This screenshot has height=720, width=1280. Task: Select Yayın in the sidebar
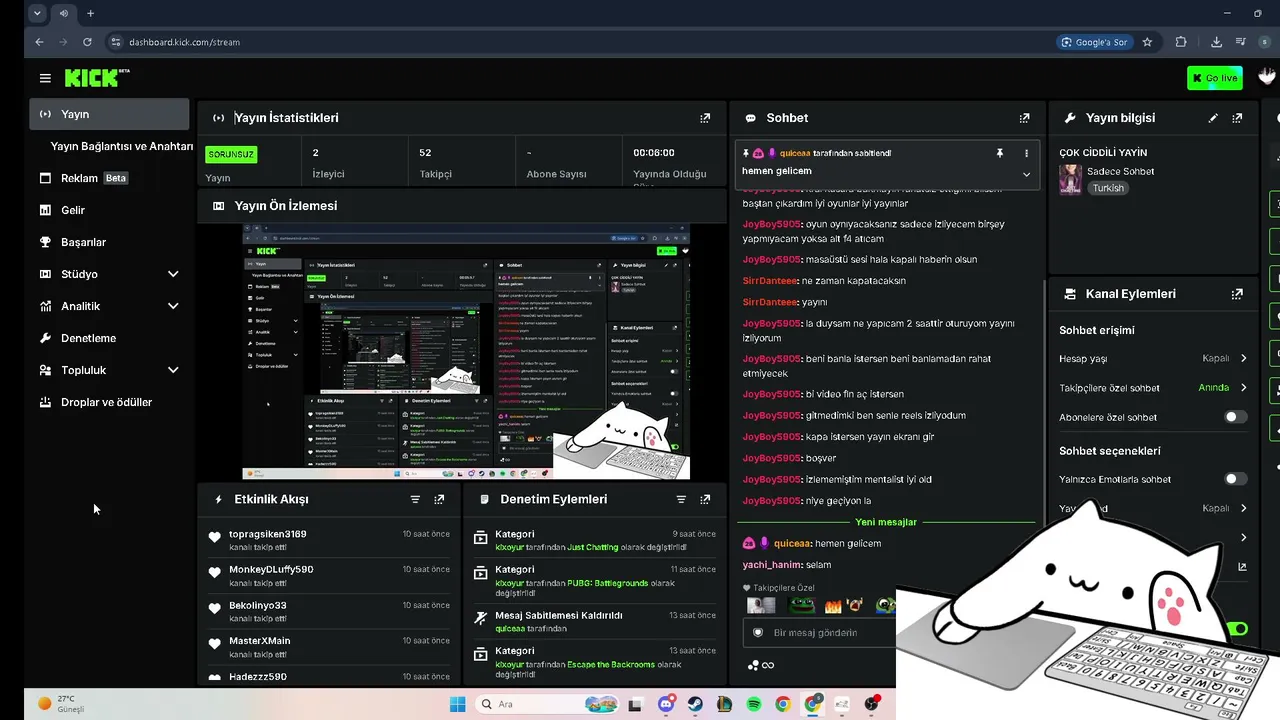(x=109, y=114)
